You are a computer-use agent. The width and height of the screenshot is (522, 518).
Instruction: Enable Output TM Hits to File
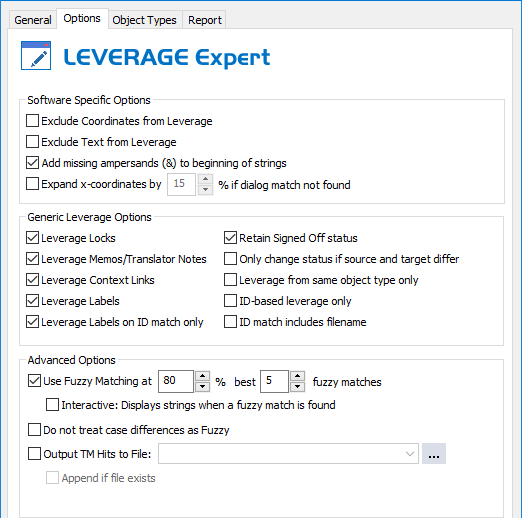tap(34, 454)
